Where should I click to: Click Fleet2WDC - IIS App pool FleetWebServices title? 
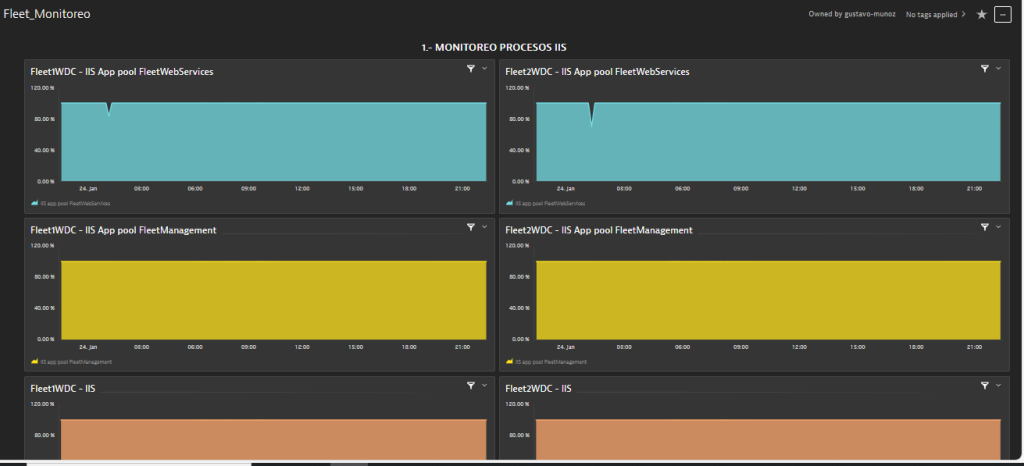(597, 72)
